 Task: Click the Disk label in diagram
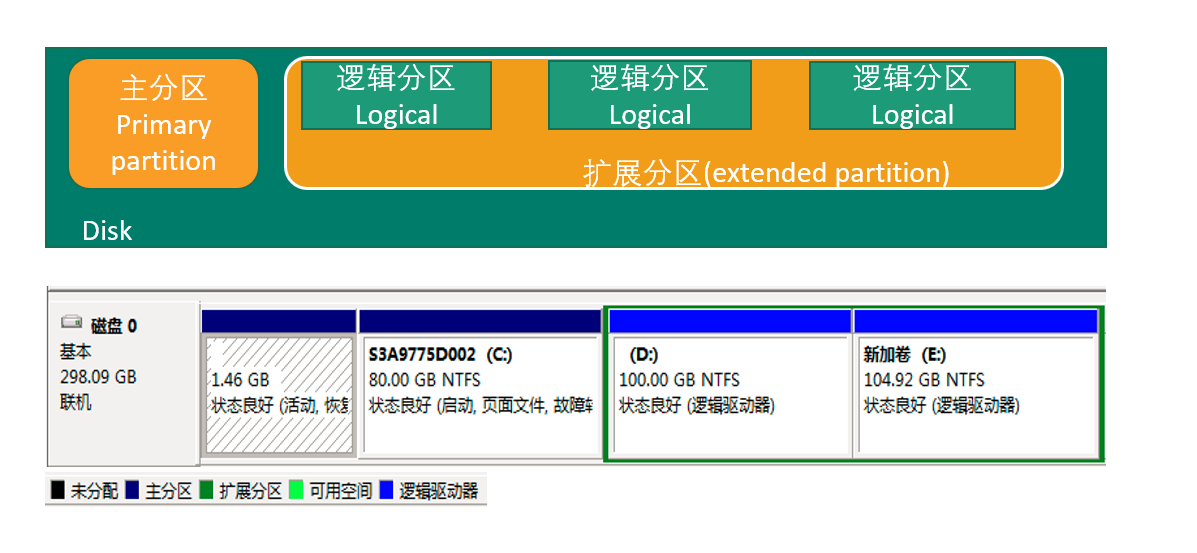pos(107,231)
